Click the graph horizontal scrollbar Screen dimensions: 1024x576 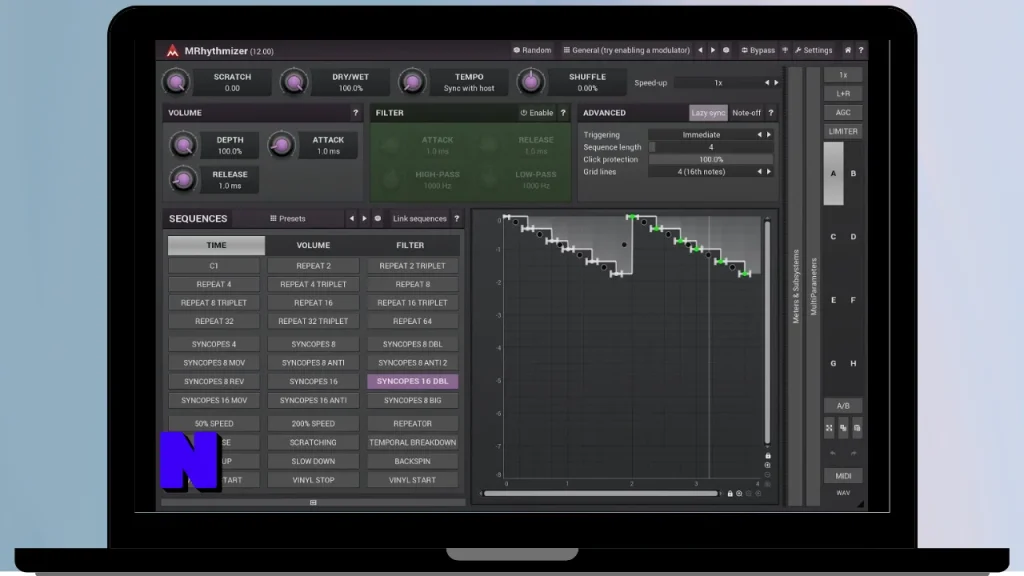(x=601, y=494)
